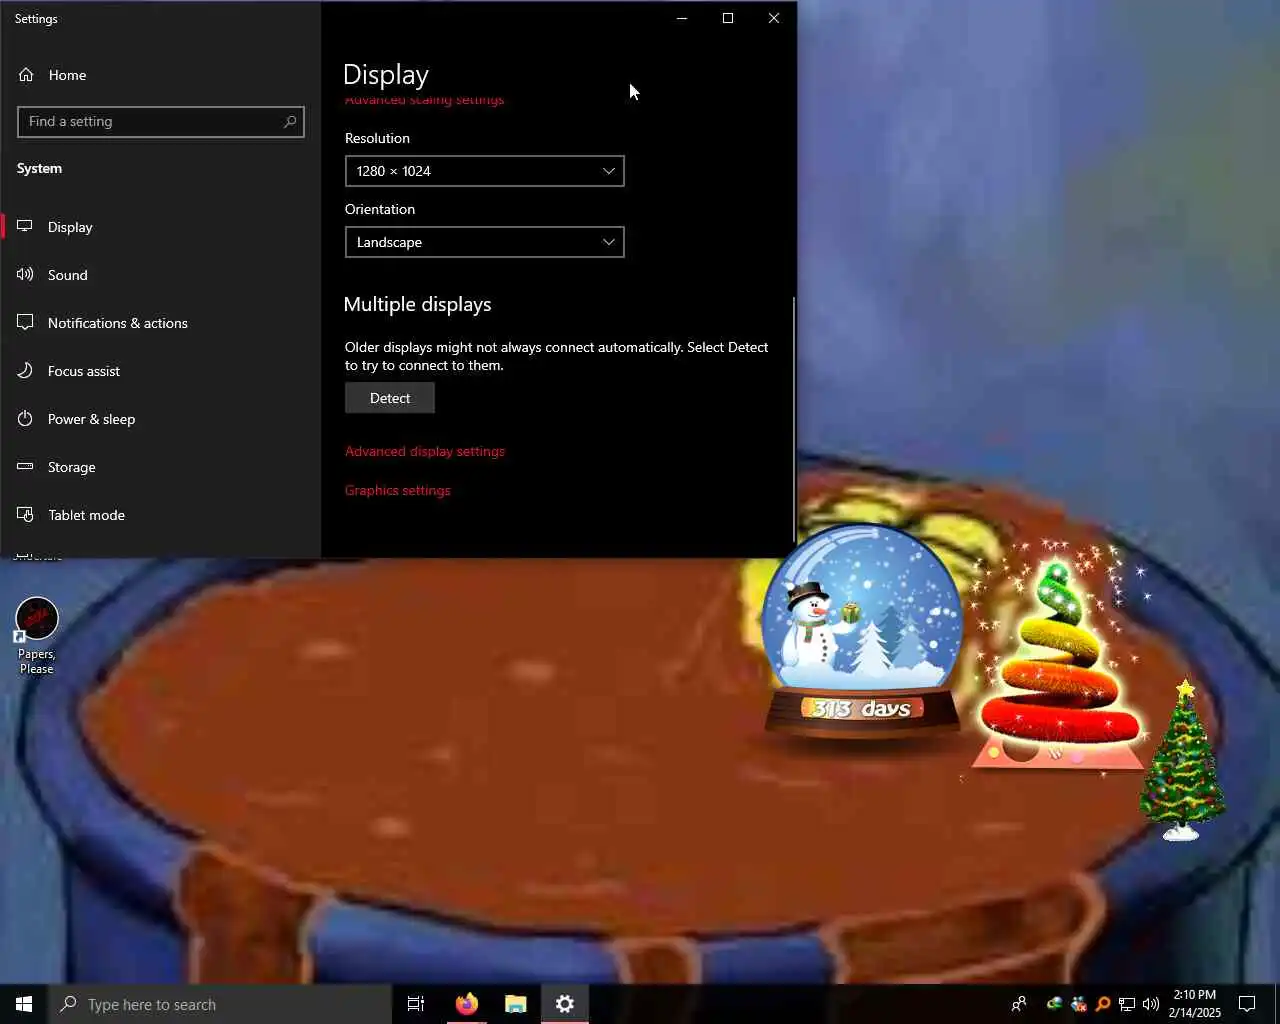Click the Tablet mode icon in sidebar
1280x1024 pixels.
pos(25,514)
